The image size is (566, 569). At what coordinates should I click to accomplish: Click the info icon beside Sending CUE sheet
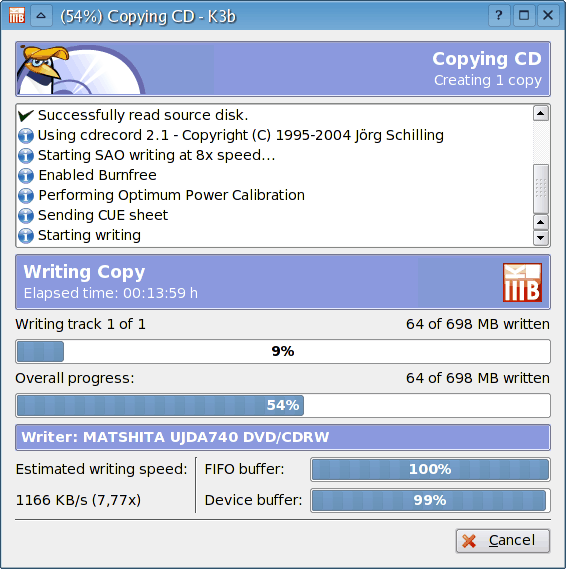[26, 216]
